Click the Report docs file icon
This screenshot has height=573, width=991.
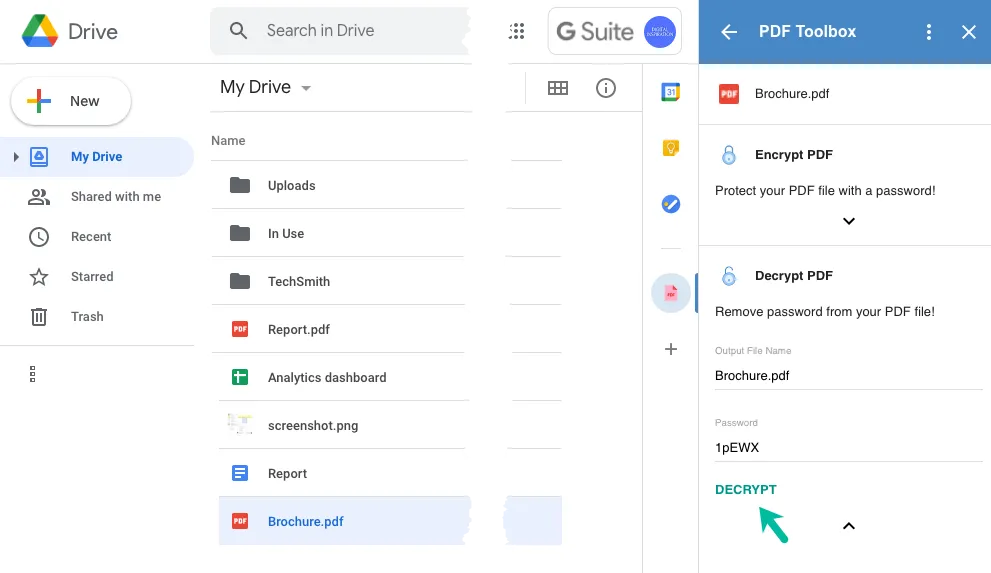[x=240, y=473]
